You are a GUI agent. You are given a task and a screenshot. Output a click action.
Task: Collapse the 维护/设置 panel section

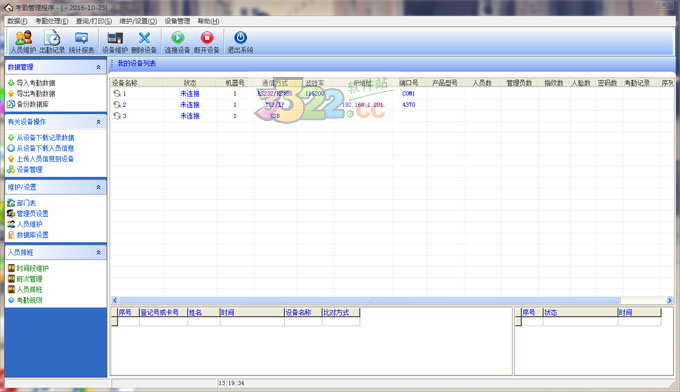(98, 187)
